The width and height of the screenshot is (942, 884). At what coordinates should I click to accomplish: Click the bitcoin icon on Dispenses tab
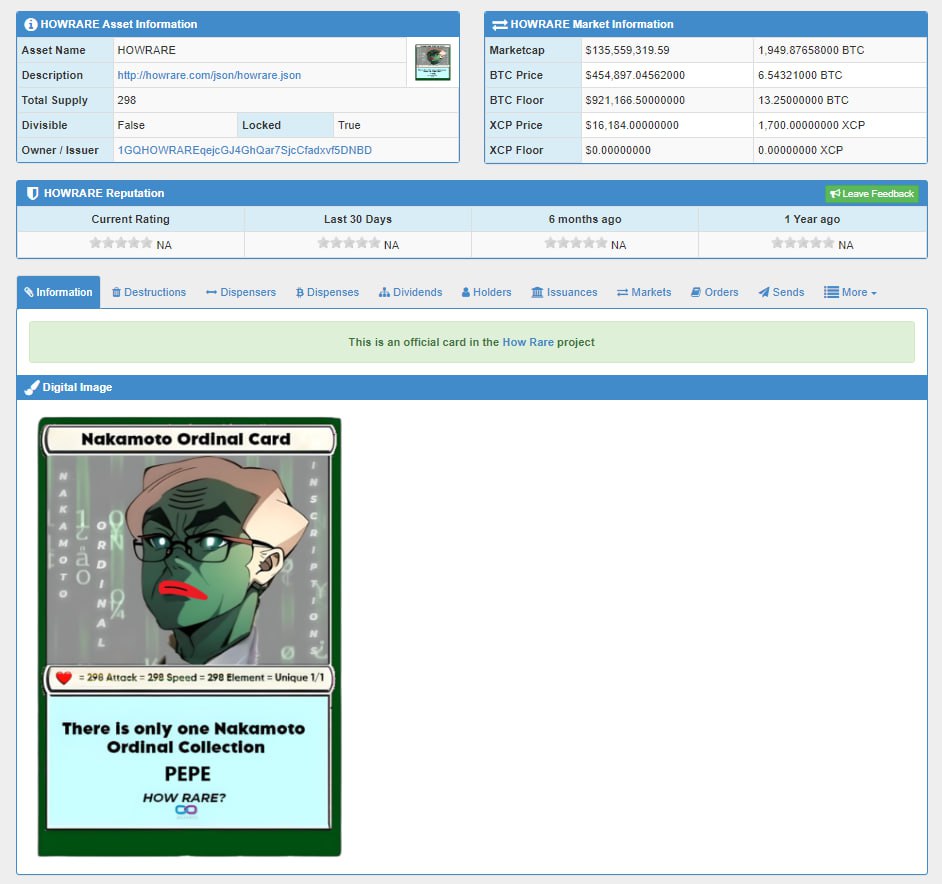coord(300,293)
